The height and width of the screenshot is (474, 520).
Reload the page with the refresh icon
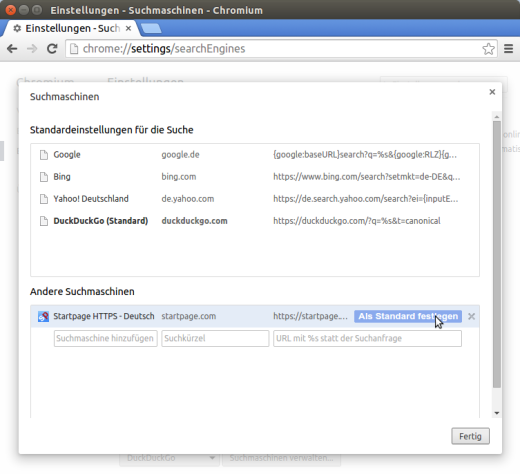(x=52, y=49)
